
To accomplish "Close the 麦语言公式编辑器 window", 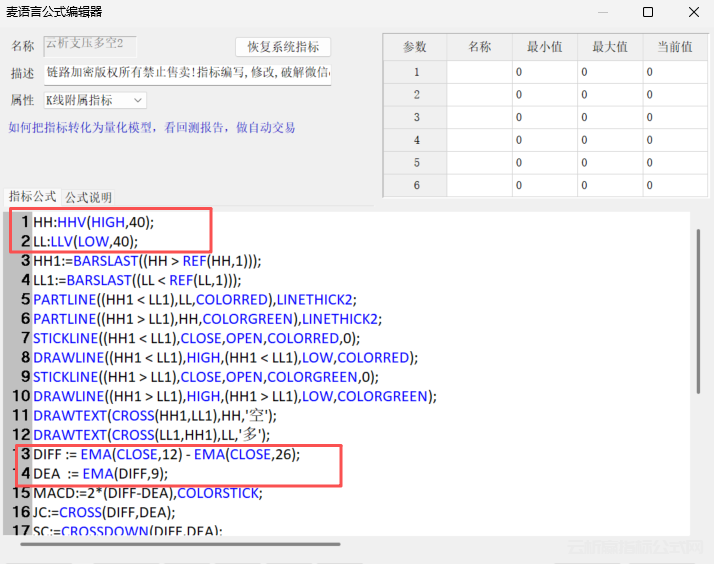I will point(693,12).
